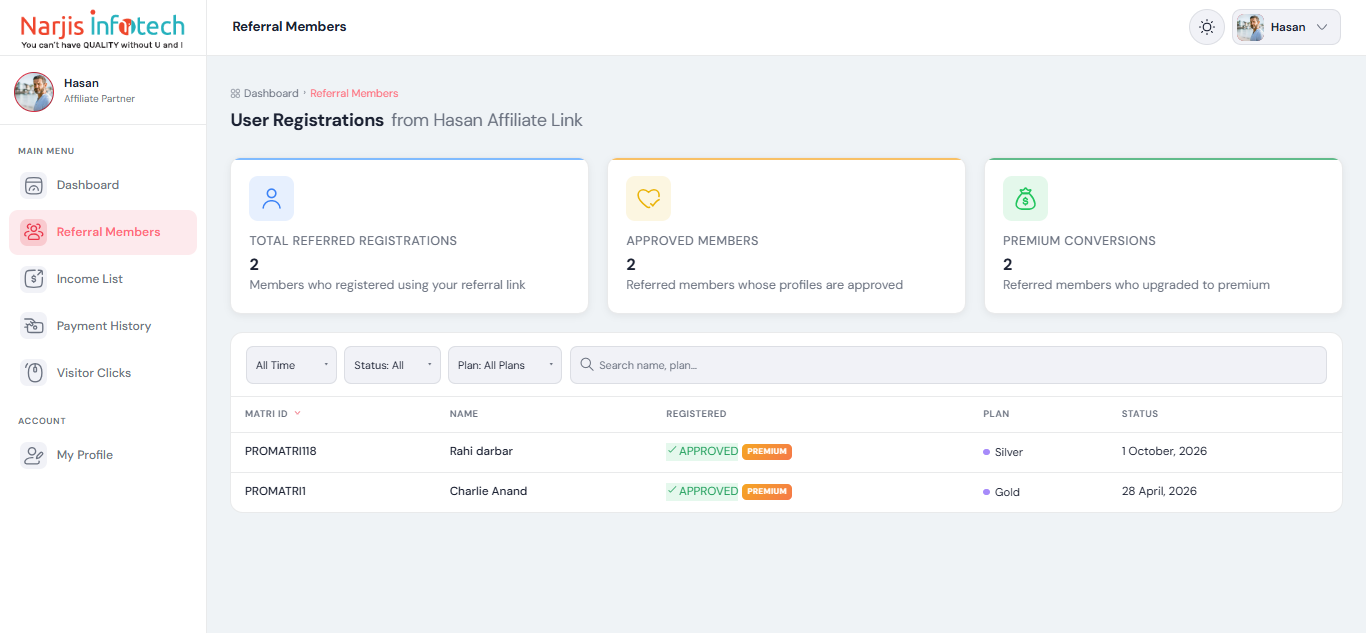Click the PLAN column header
1366x633 pixels.
(x=996, y=414)
